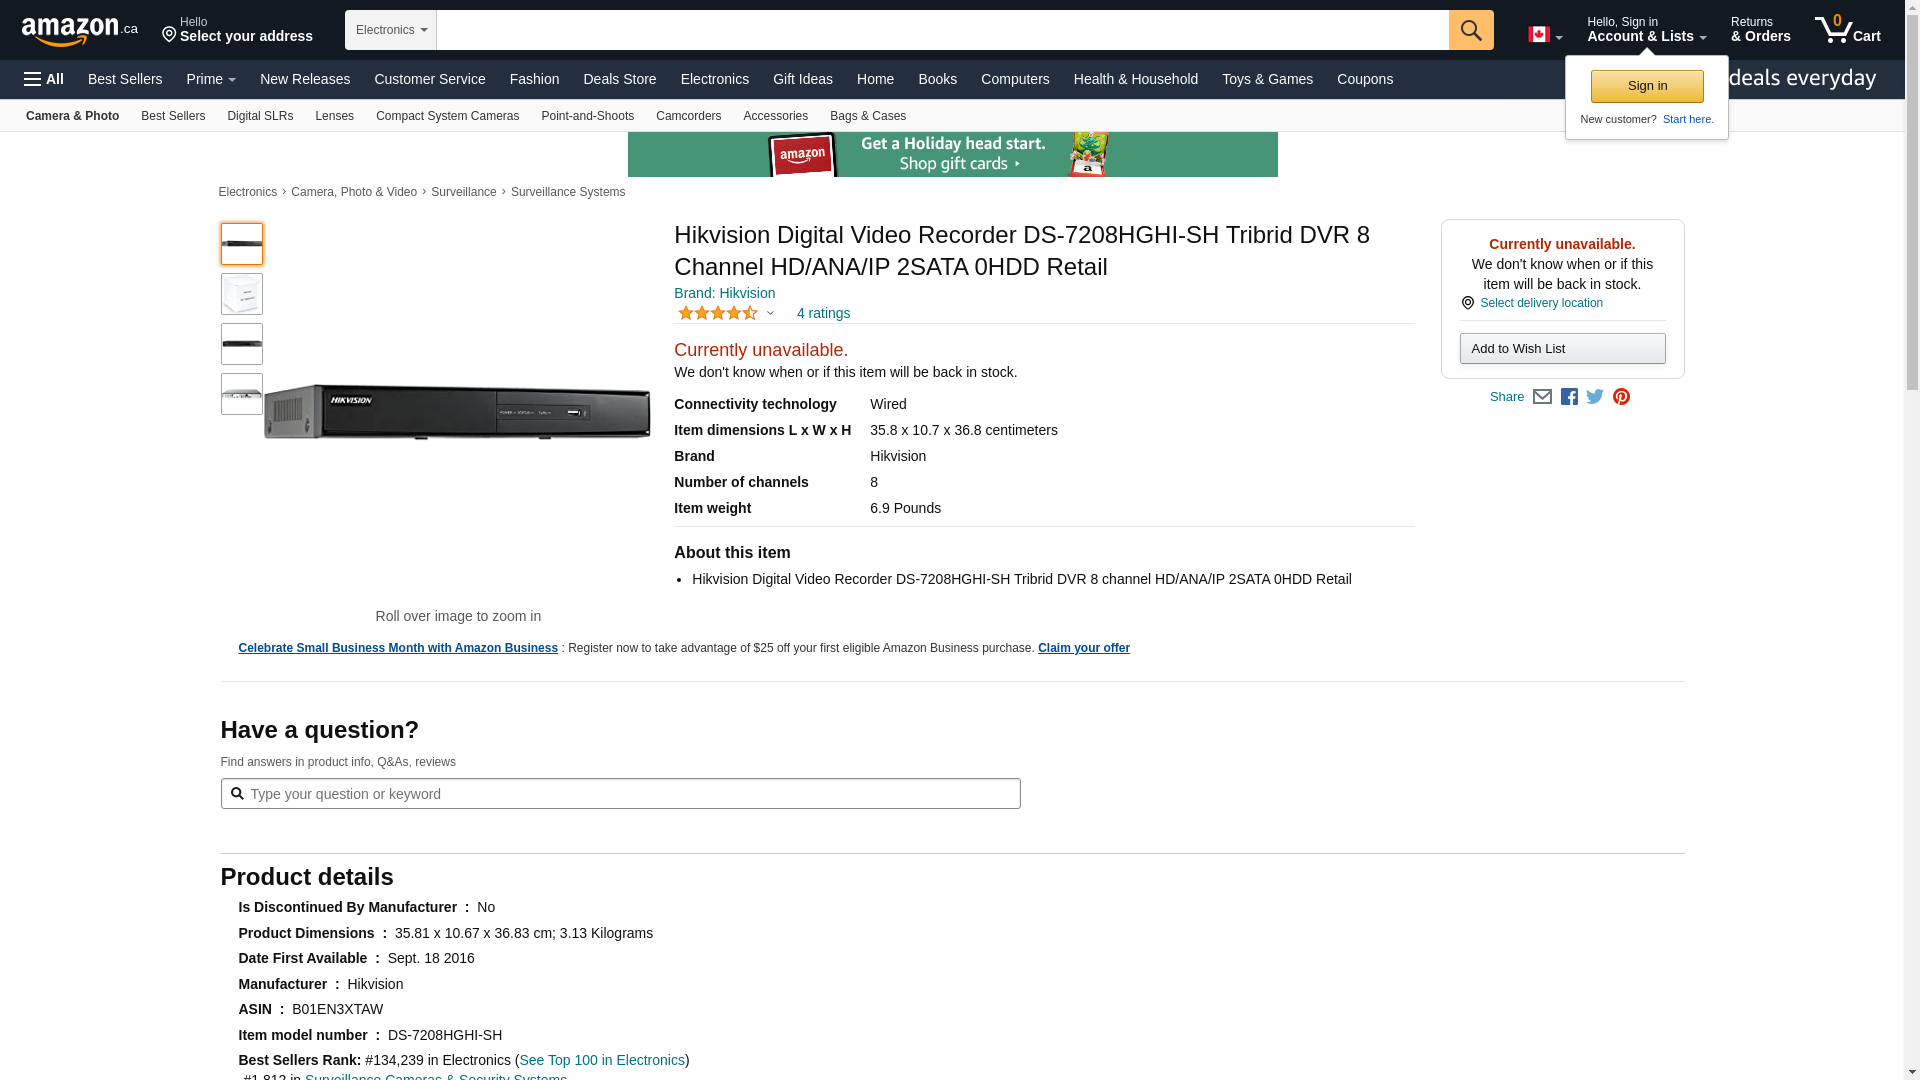Screen dimensions: 1920x1080
Task: Click the search magnifier button
Action: pos(1470,30)
